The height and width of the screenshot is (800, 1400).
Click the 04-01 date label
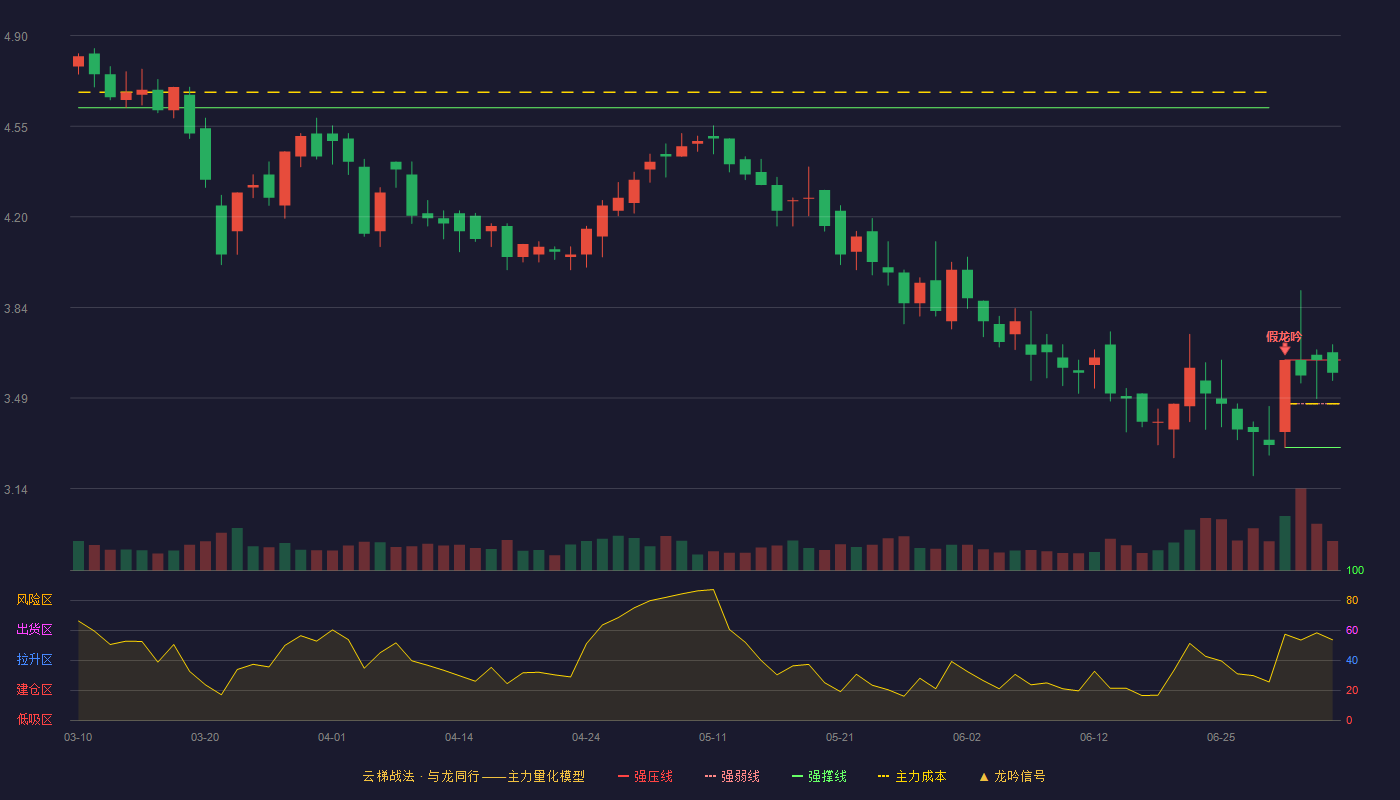coord(332,737)
